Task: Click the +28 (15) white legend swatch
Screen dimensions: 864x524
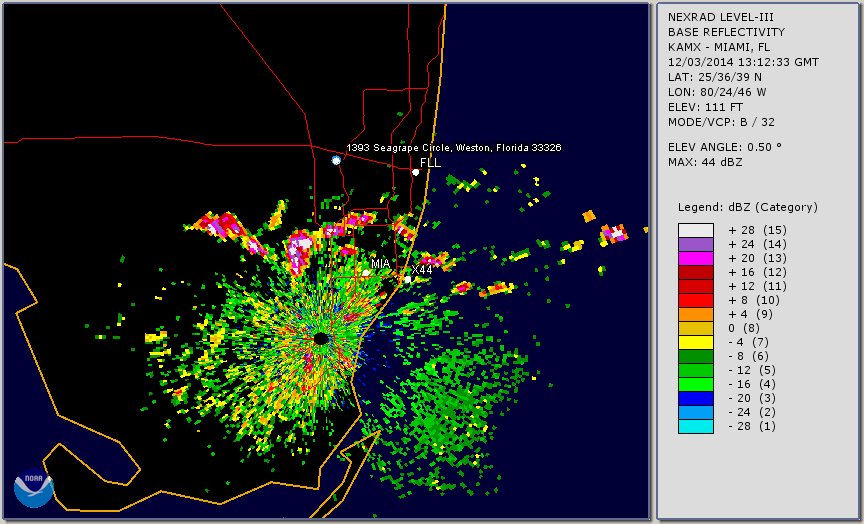Action: [696, 230]
